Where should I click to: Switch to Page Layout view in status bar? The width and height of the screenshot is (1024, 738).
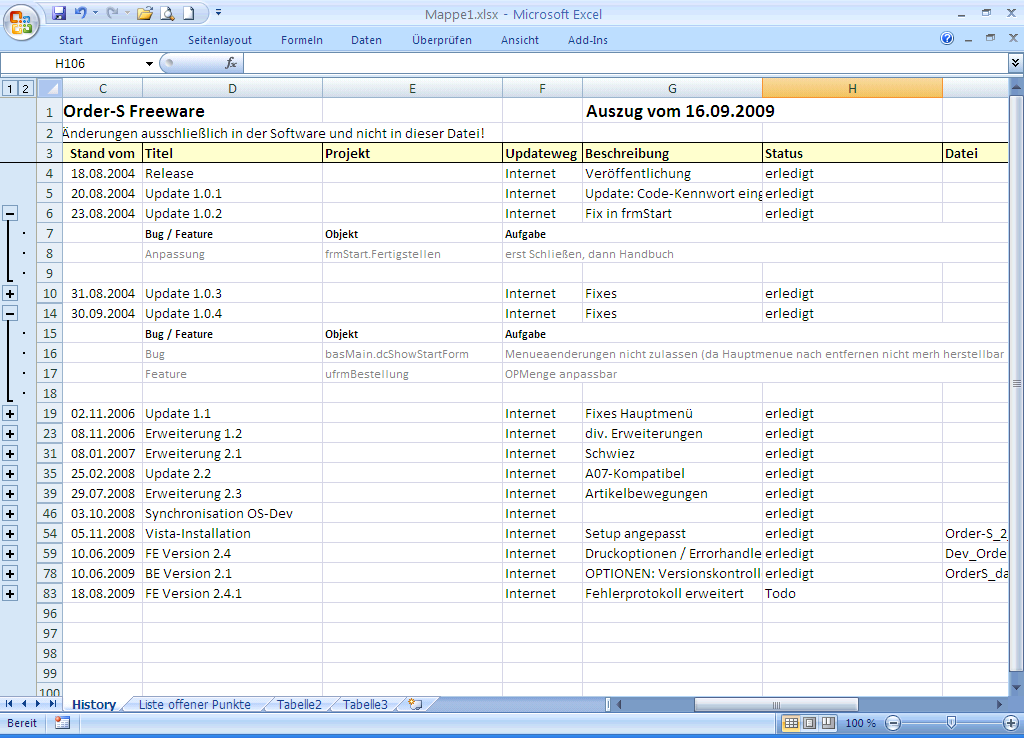809,723
